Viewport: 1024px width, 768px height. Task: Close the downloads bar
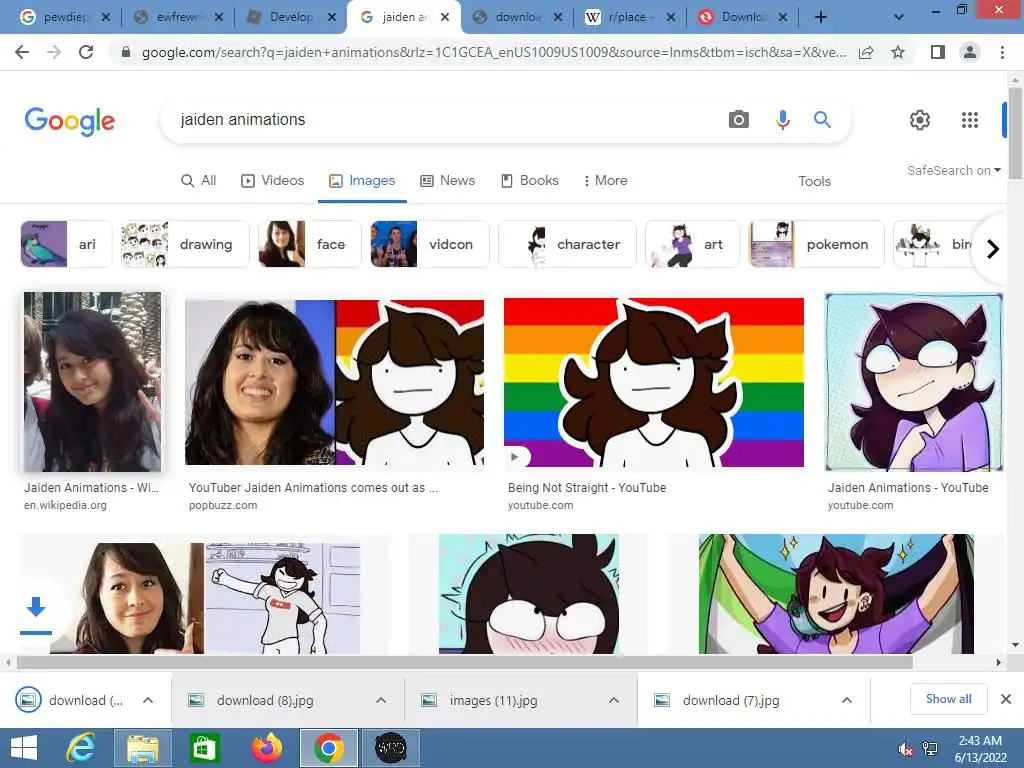(1006, 699)
